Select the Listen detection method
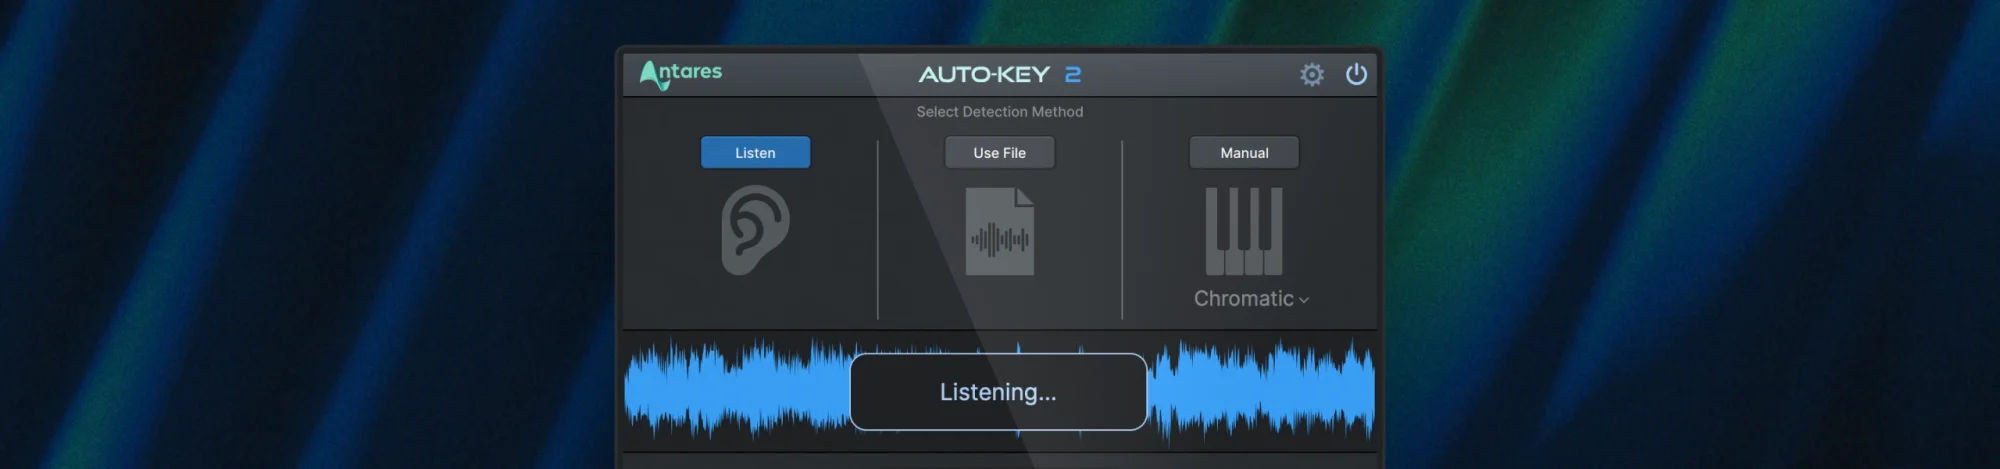 coord(755,153)
